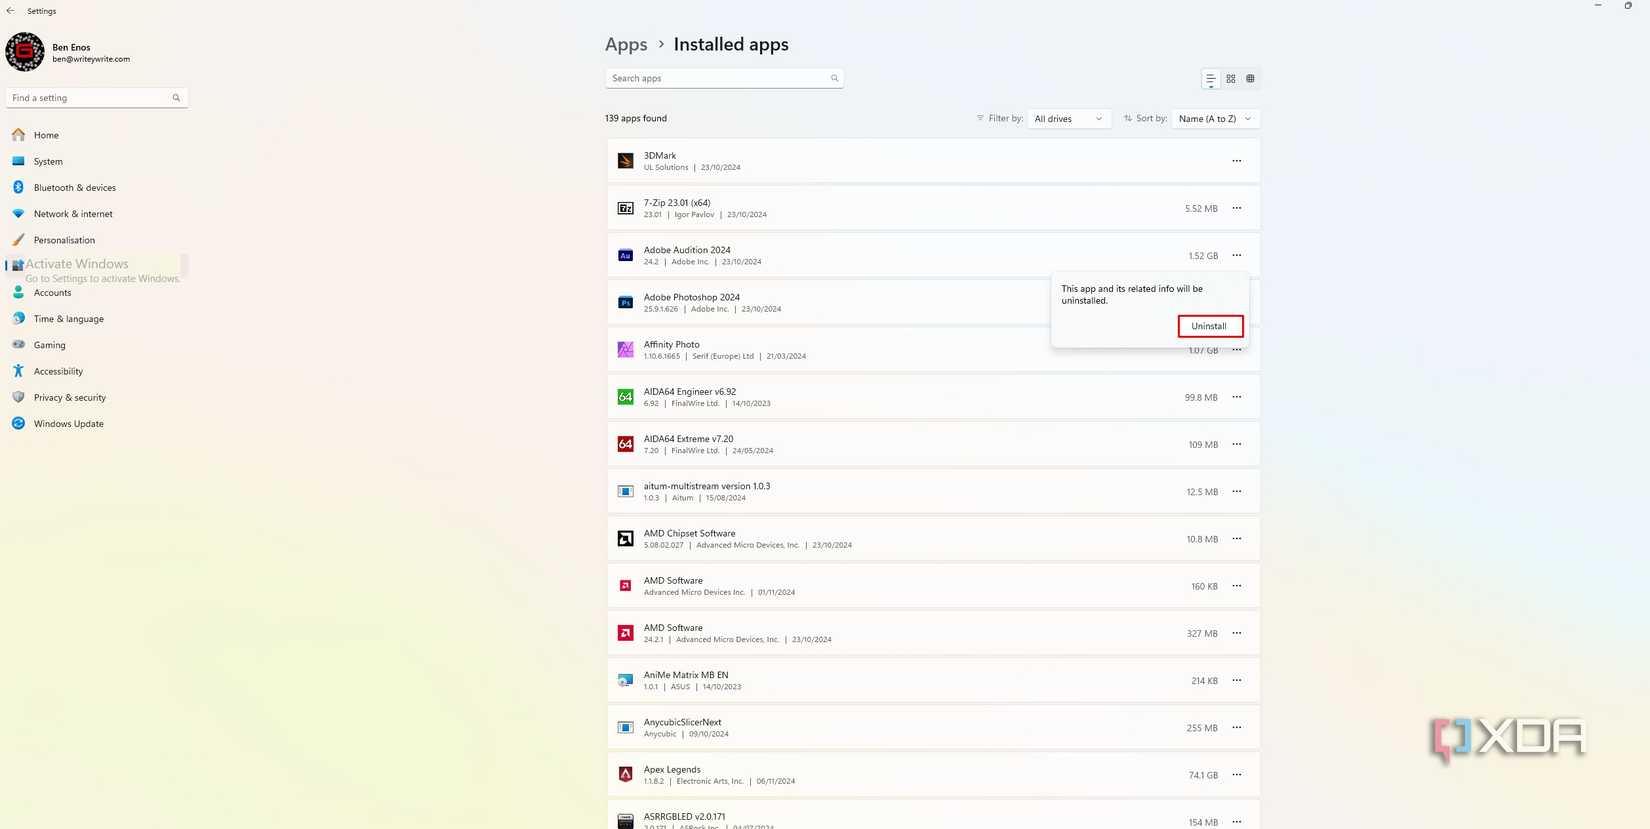Open more options for AniMe Matrix MB EN
The height and width of the screenshot is (829, 1650).
click(x=1237, y=680)
